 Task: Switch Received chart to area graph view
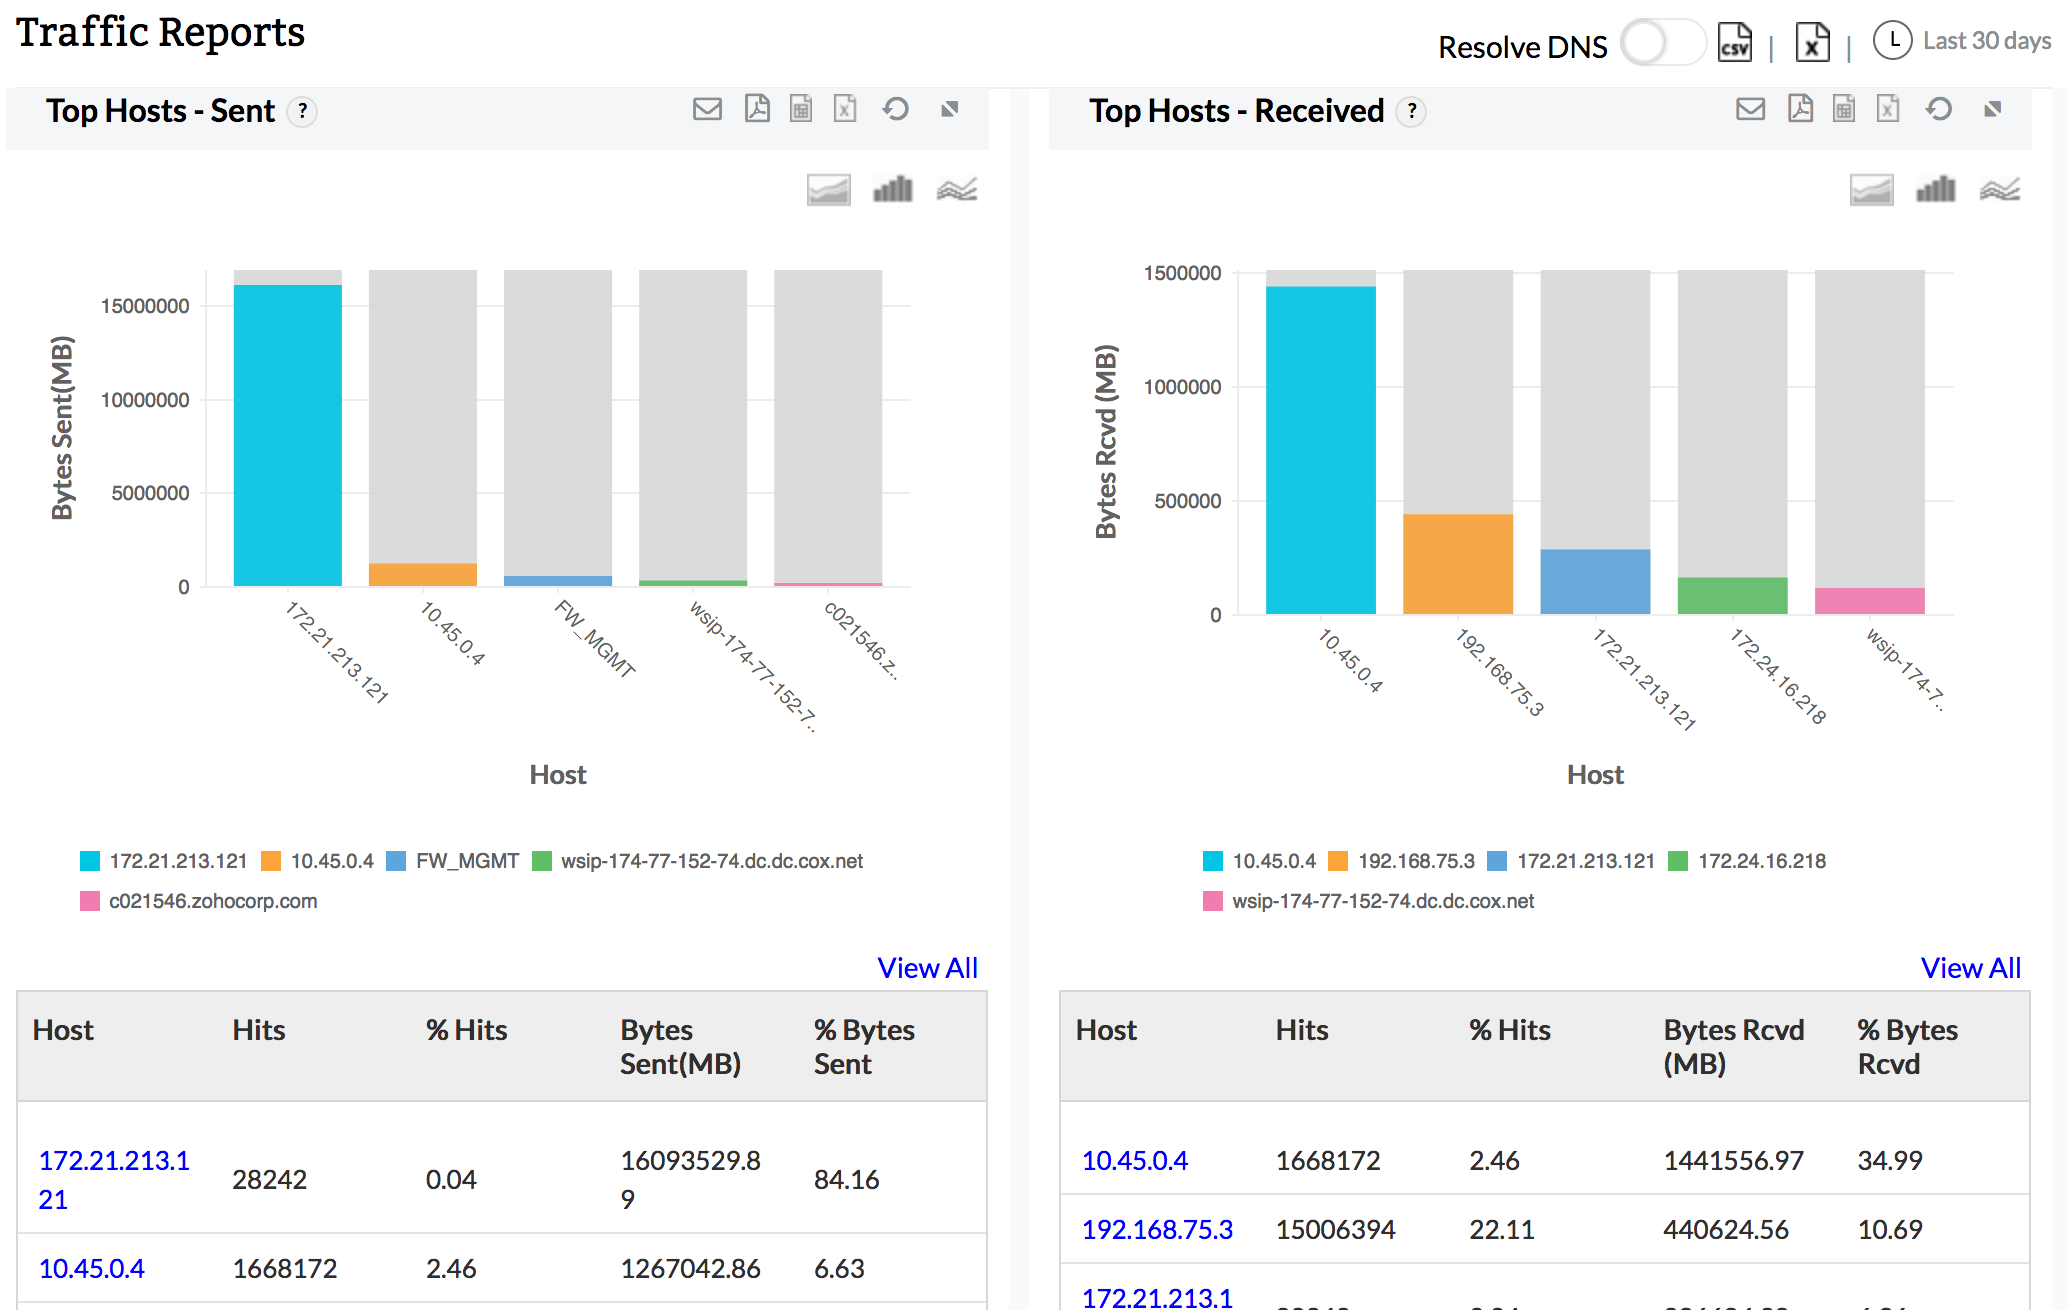[x=1871, y=189]
